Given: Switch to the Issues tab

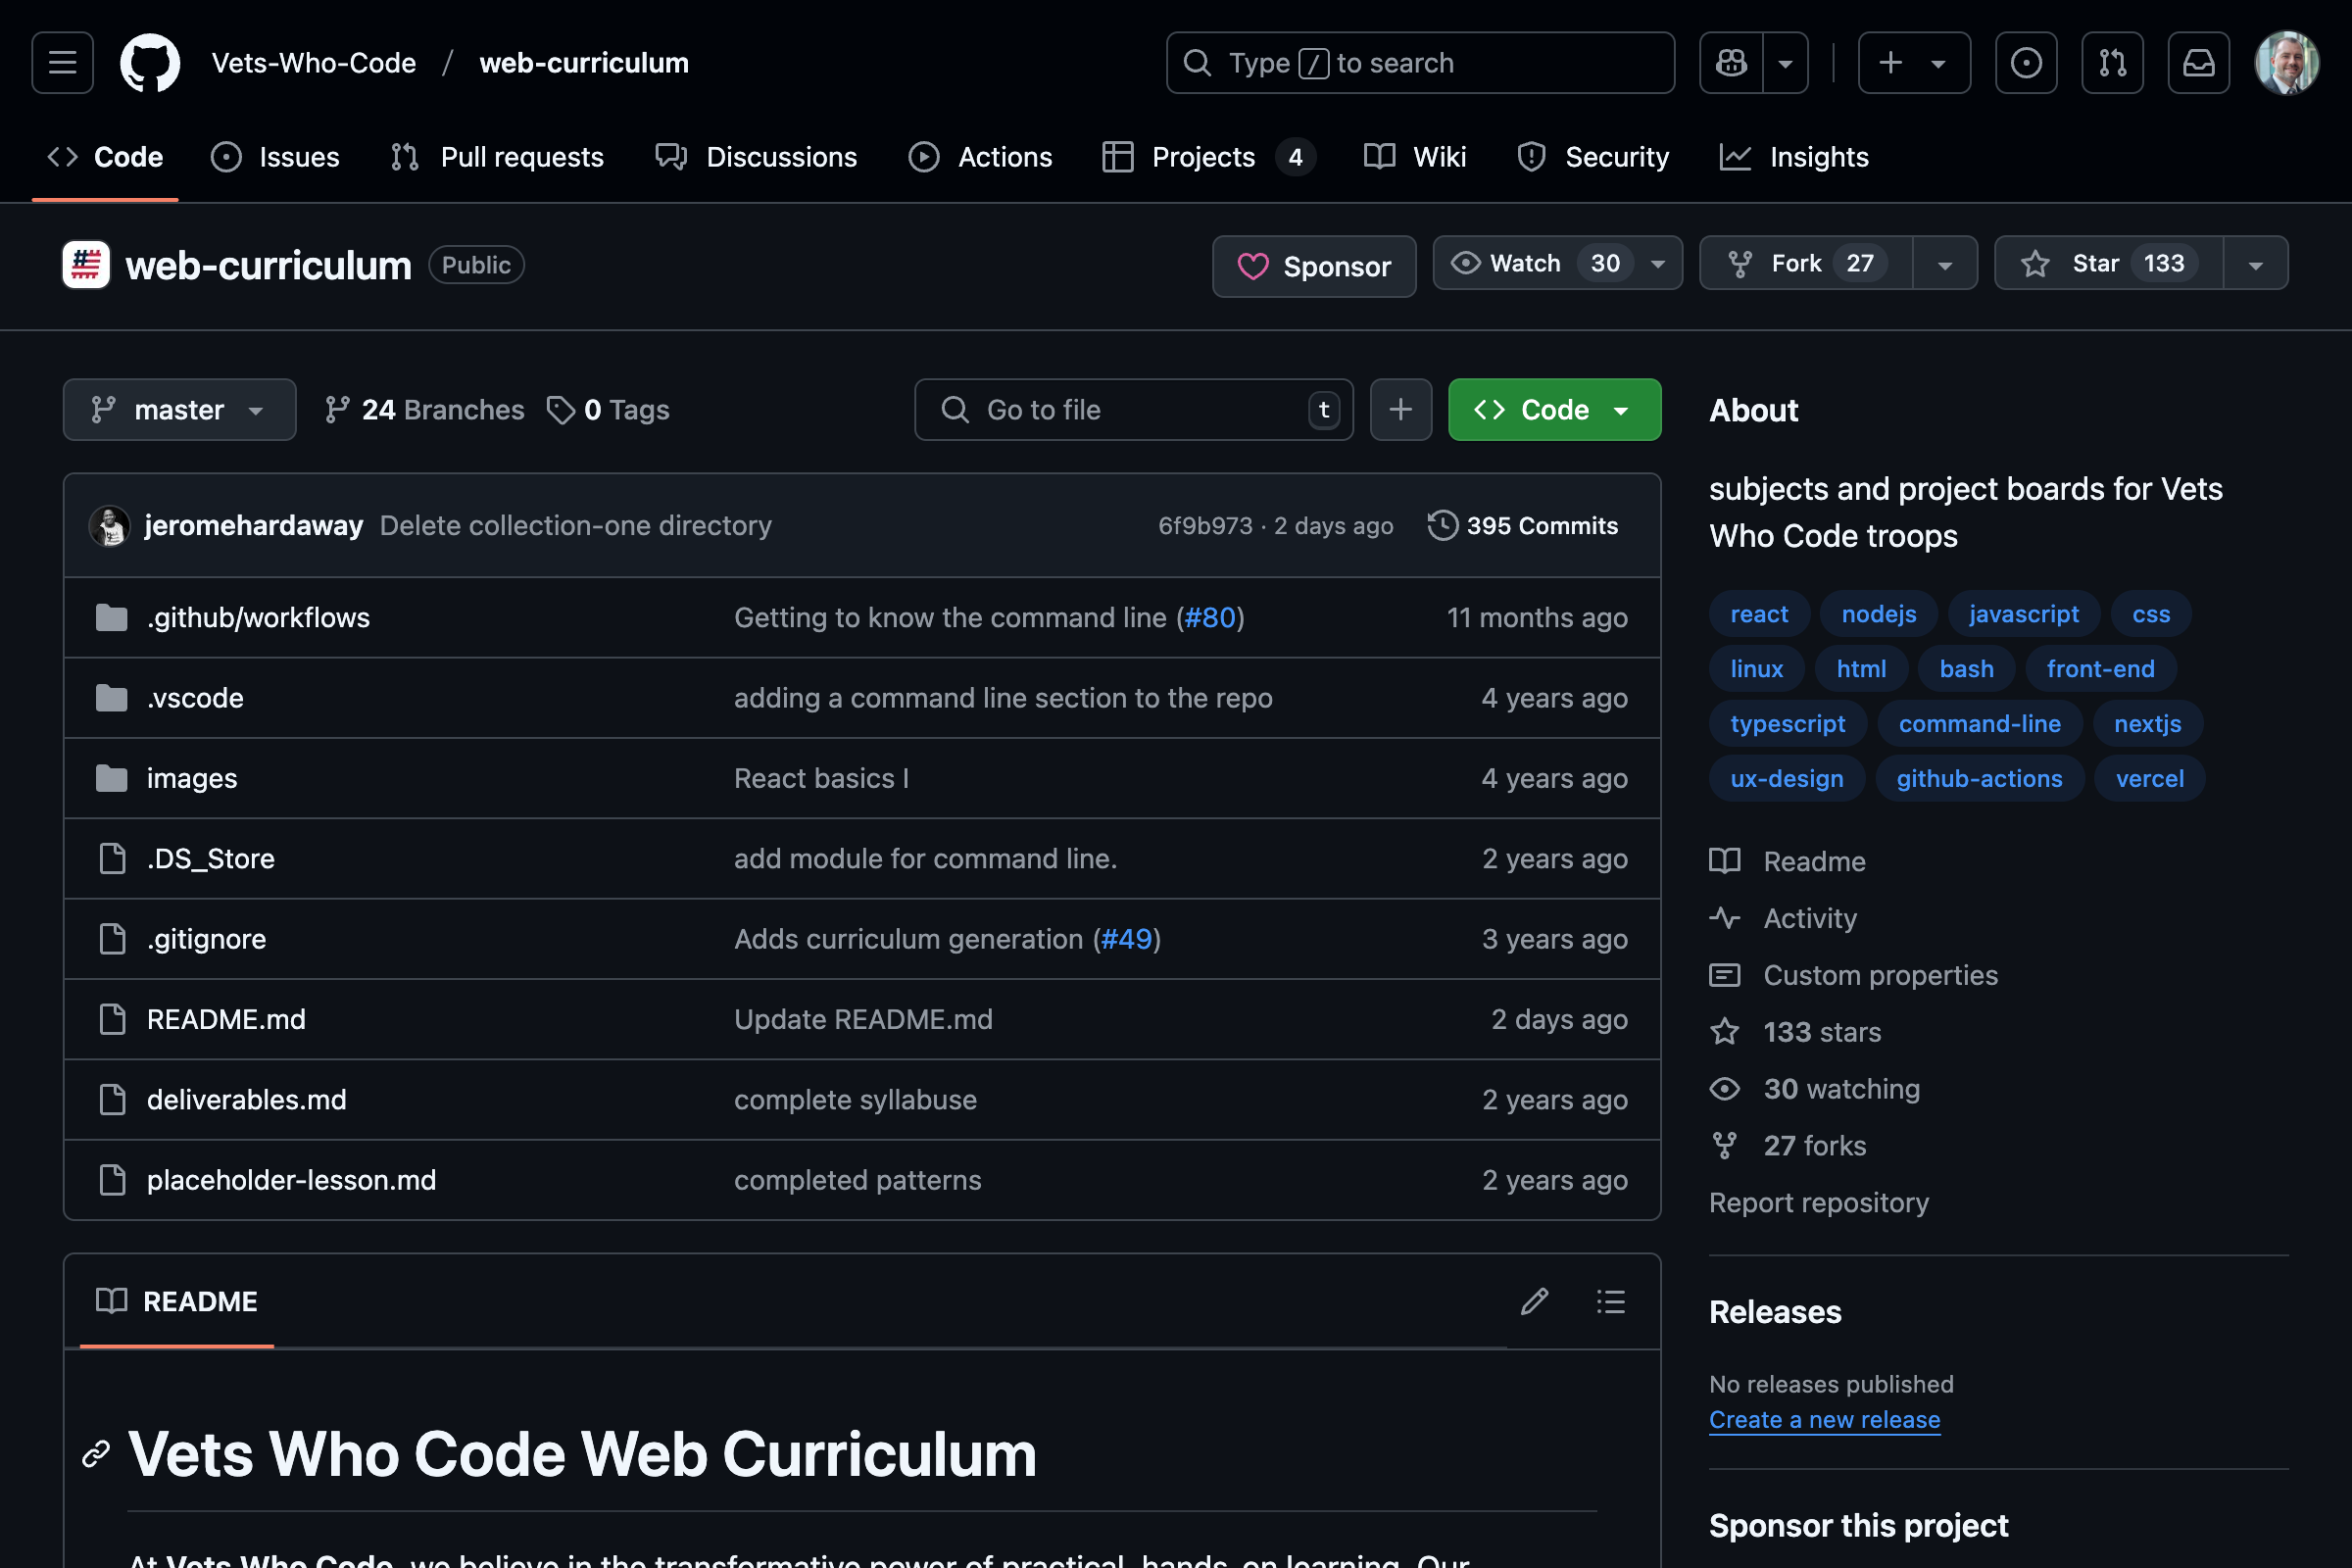Looking at the screenshot, I should 275,157.
